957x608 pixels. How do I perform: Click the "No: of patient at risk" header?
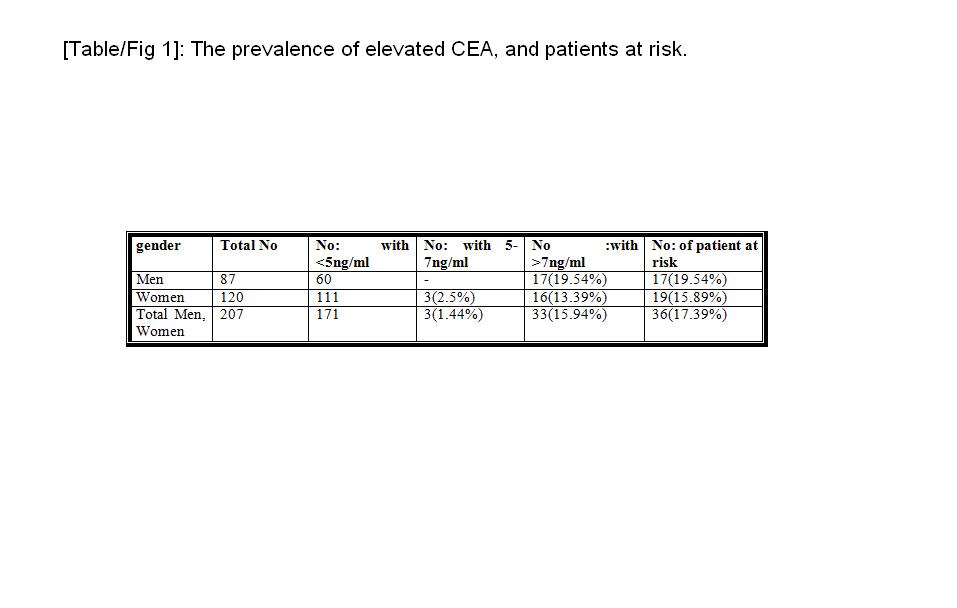tap(704, 254)
